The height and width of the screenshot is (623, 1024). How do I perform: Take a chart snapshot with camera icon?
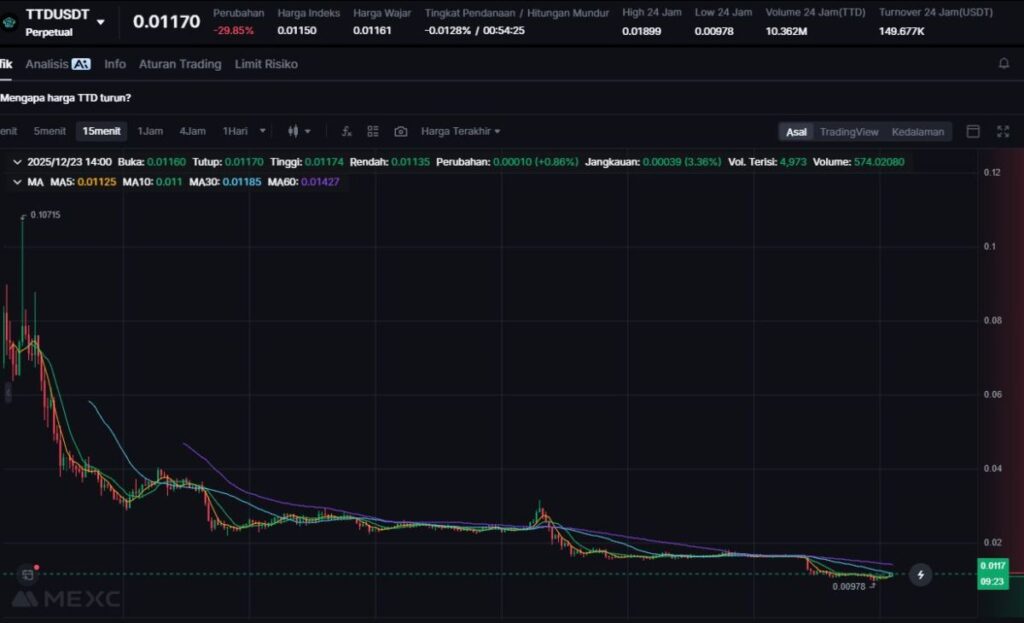(401, 131)
